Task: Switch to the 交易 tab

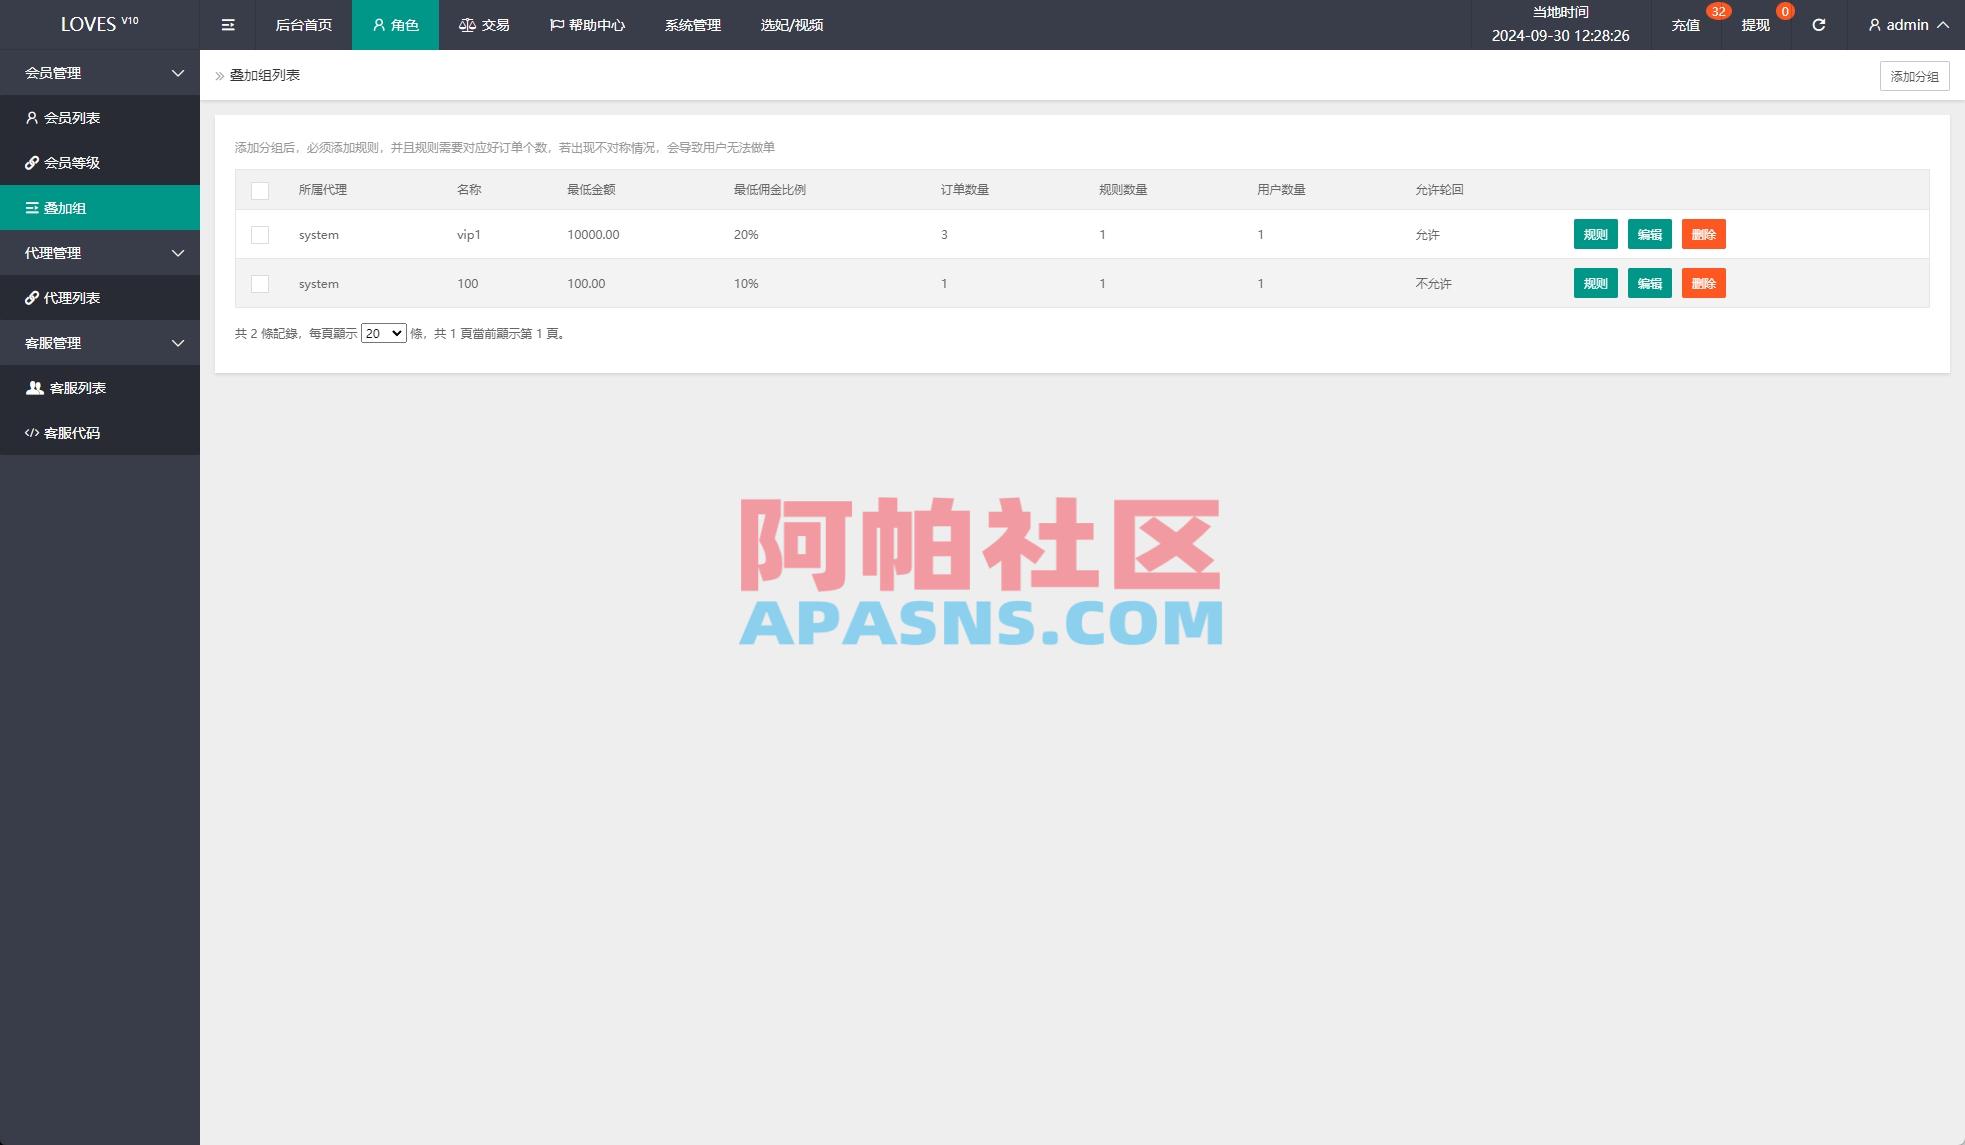Action: [484, 25]
